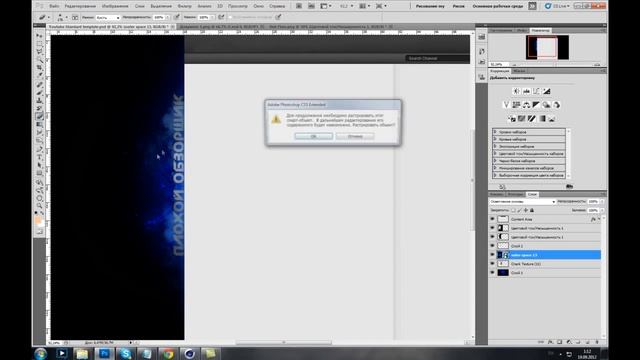Viewport: 640px width, 360px height.
Task: Select the Rectangular Marquee tool
Action: coord(40,44)
